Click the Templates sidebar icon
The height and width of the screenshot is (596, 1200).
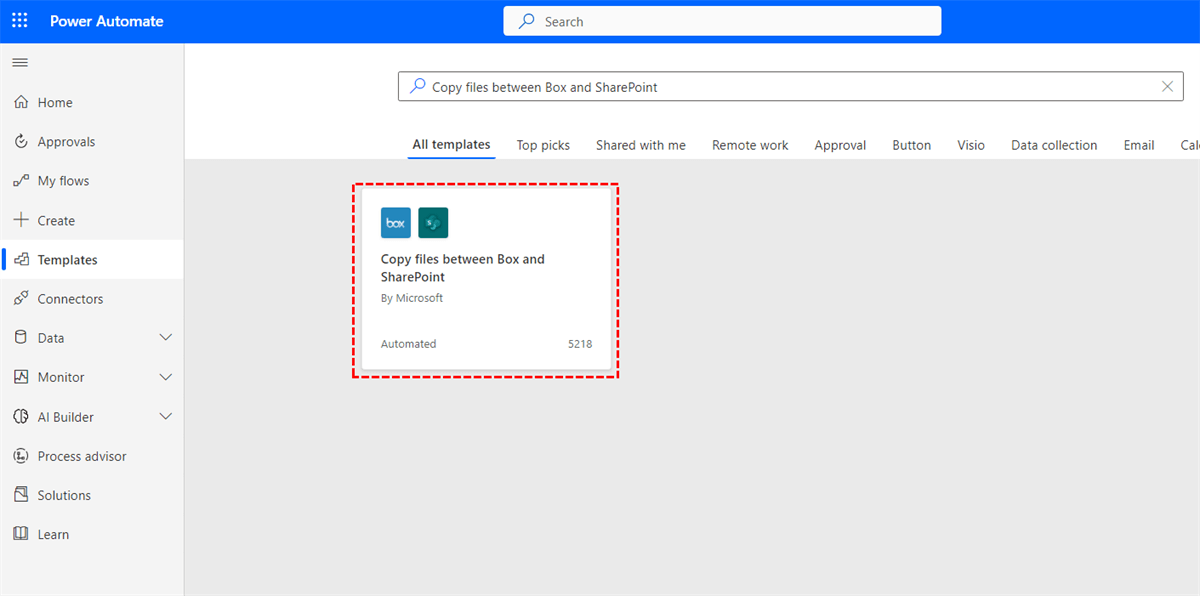[21, 260]
